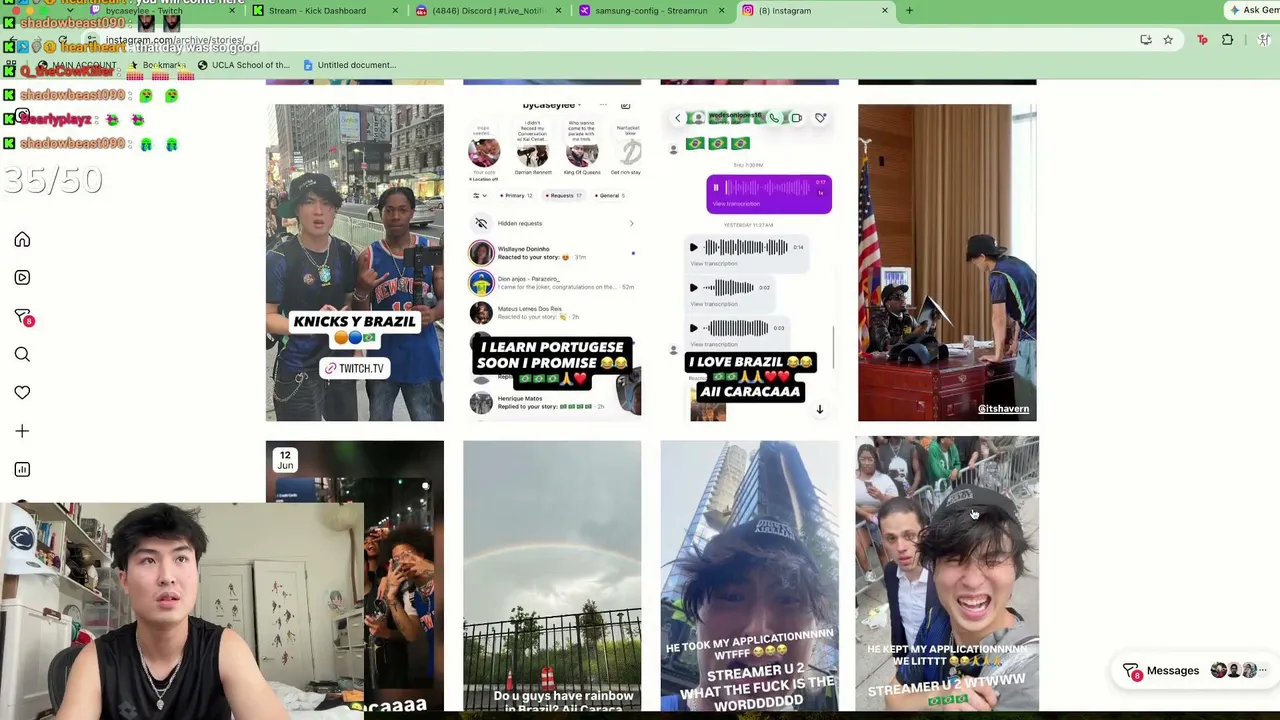The height and width of the screenshot is (720, 1280).
Task: Open the I LEARN PORTUGESE SOON story
Action: pyautogui.click(x=552, y=262)
